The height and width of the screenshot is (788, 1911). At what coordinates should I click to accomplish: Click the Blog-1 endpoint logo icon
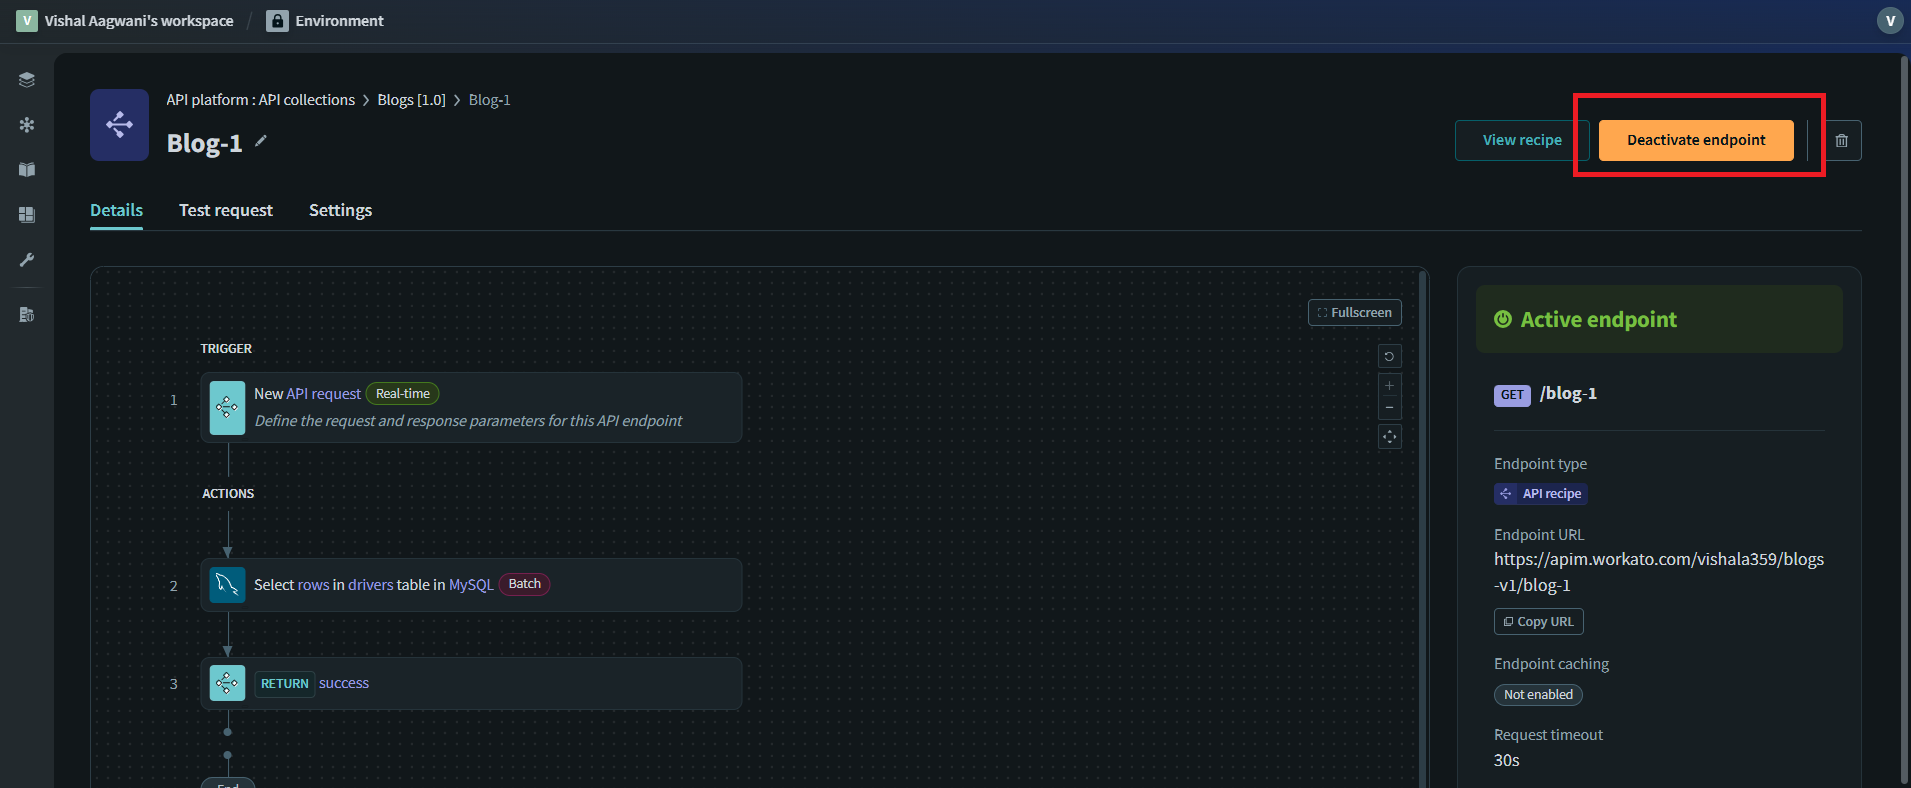point(119,125)
